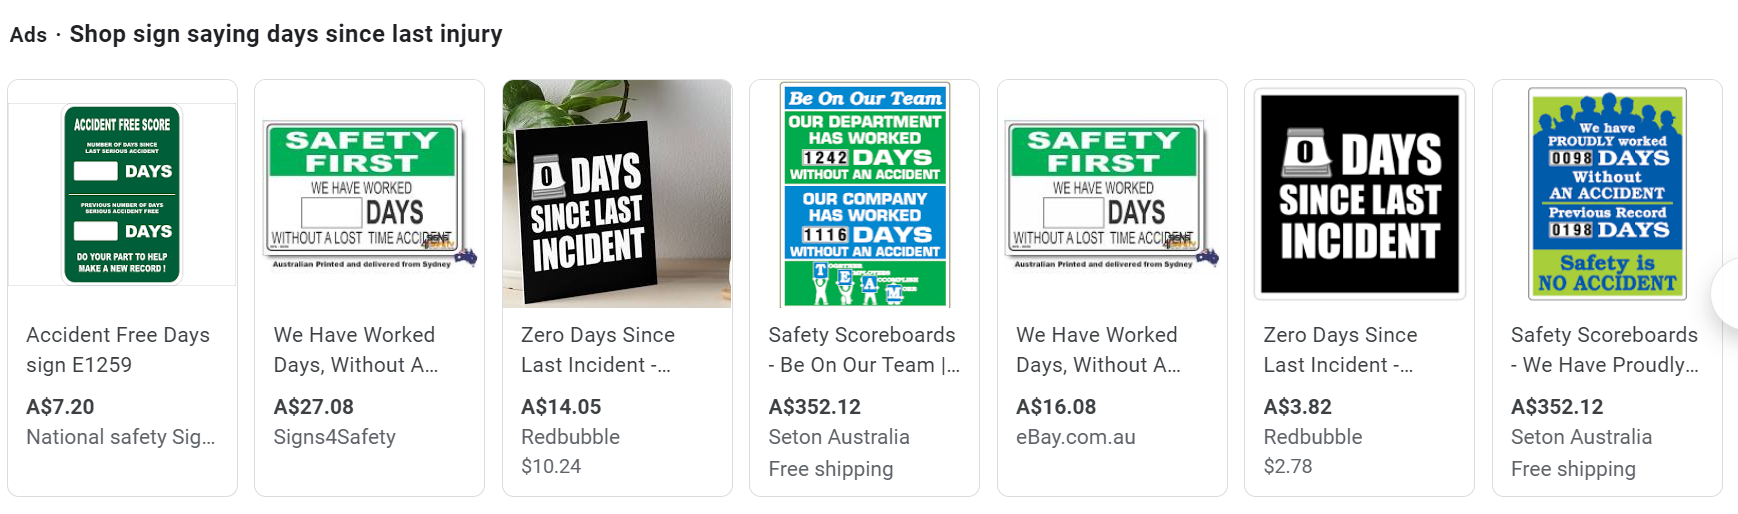Open the National safety Signs seller link
This screenshot has width=1738, height=514.
tap(120, 437)
